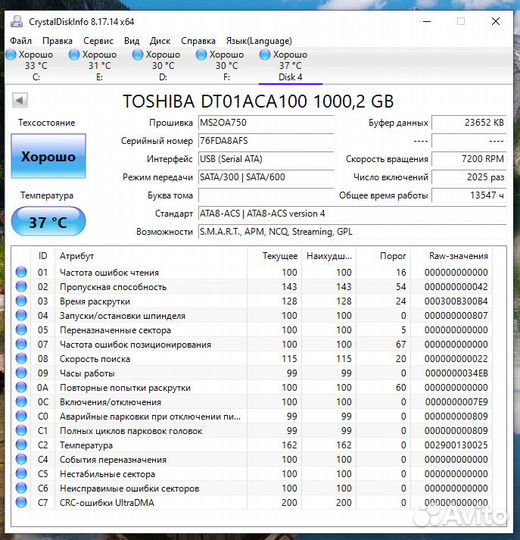Screen dimensions: 520x540
Task: Click status orb for Переназначенные сектора
Action: coord(21,330)
